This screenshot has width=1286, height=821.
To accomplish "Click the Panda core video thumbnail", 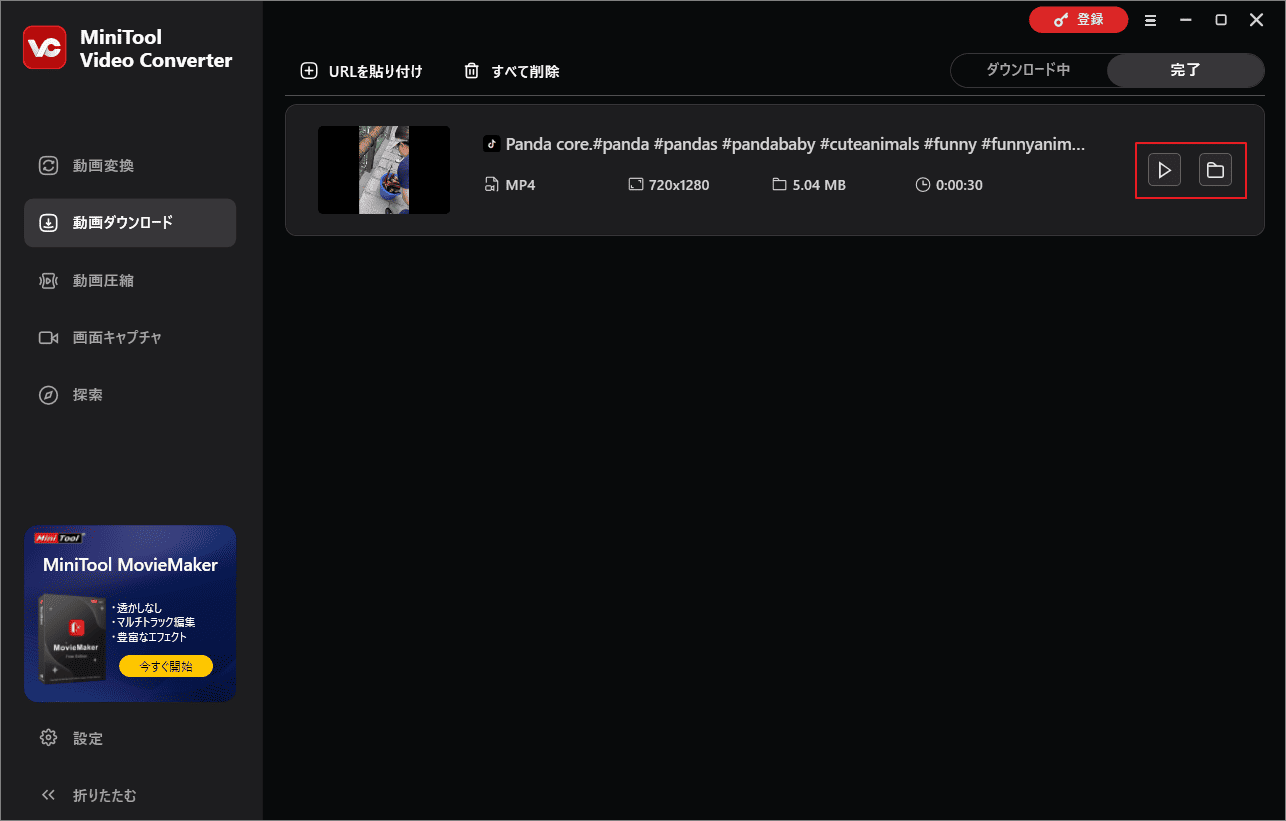I will 384,170.
